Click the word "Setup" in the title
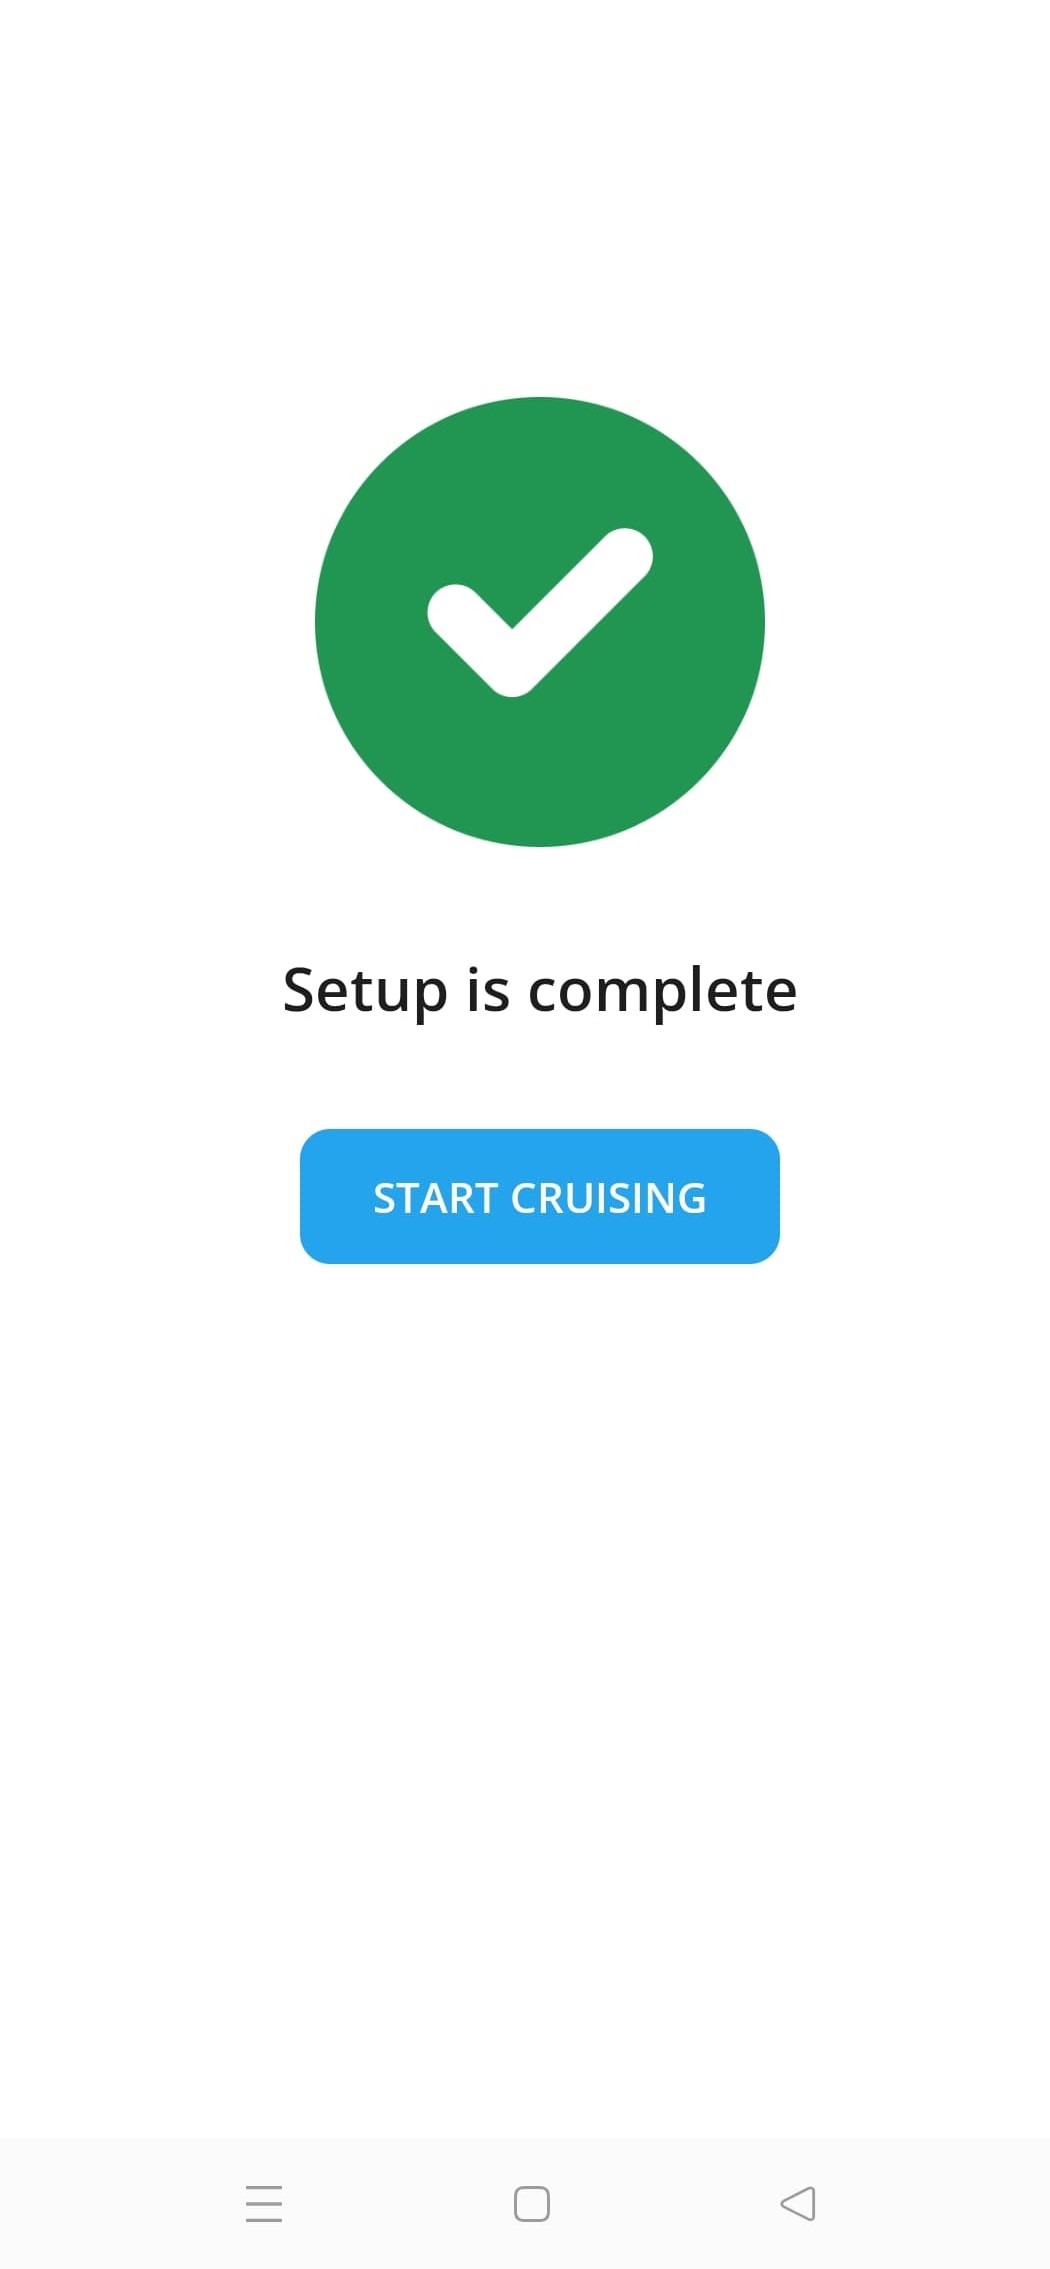Viewport: 1050px width, 2269px height. point(365,992)
